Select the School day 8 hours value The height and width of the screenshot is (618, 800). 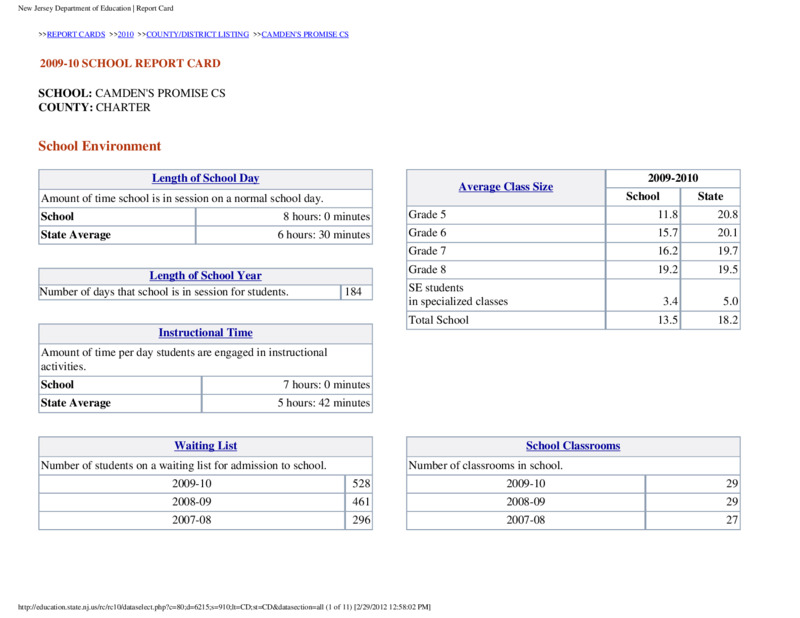click(x=284, y=216)
